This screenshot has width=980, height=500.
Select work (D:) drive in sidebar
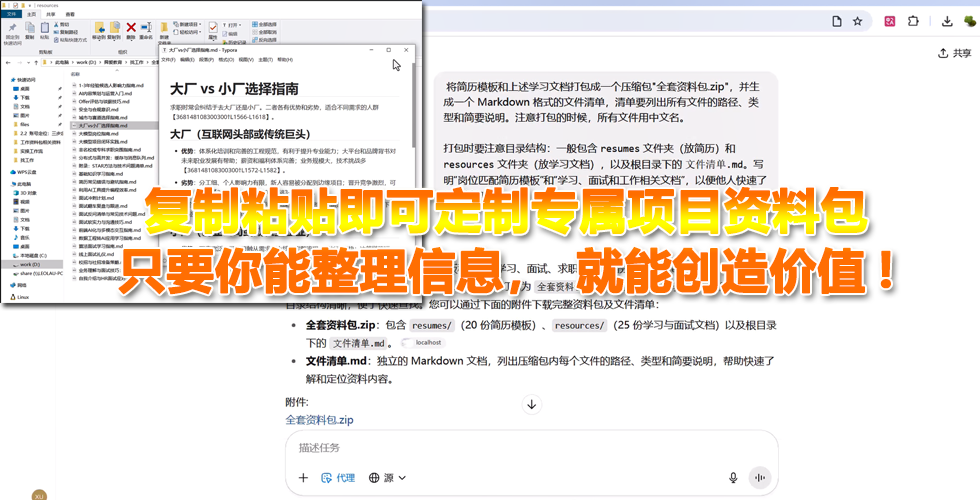(x=31, y=264)
